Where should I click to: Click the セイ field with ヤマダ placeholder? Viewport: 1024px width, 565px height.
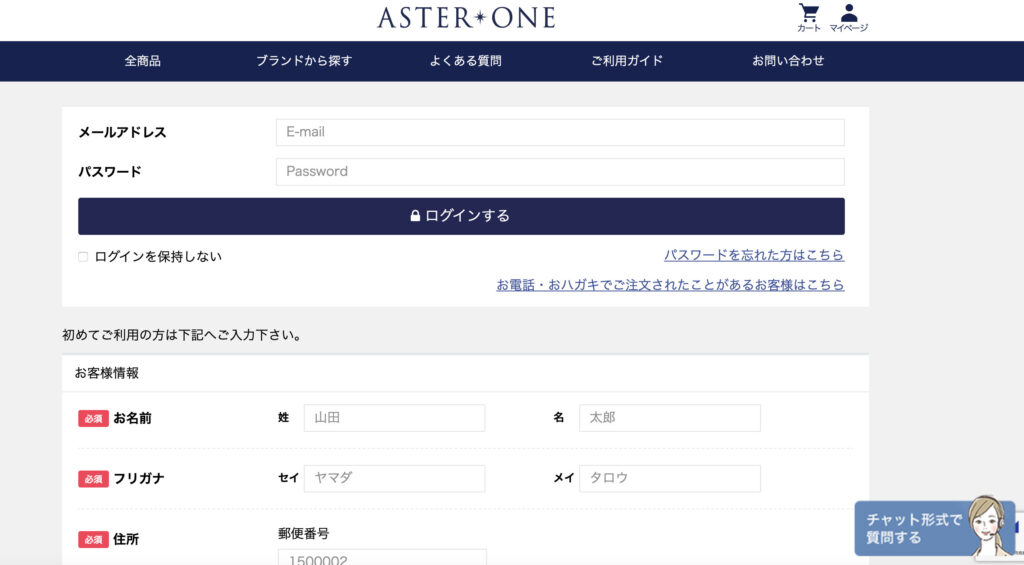(394, 478)
